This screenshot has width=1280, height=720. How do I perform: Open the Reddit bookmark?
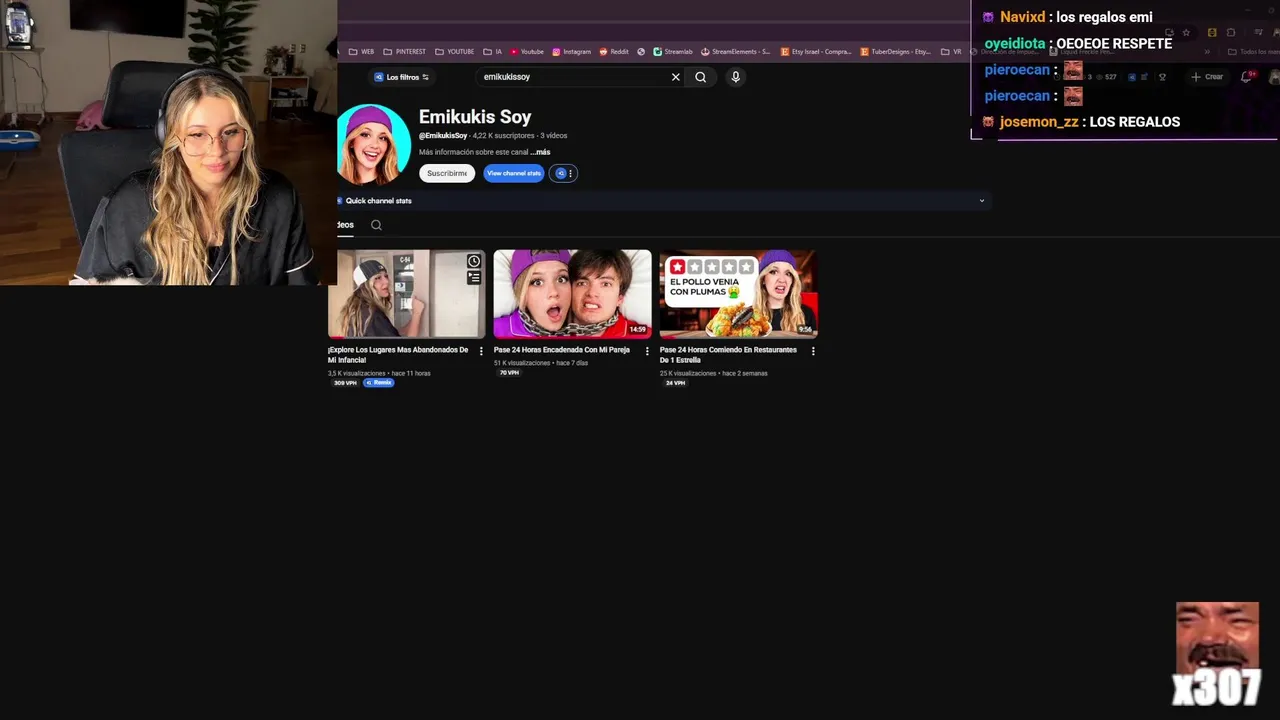click(x=614, y=52)
